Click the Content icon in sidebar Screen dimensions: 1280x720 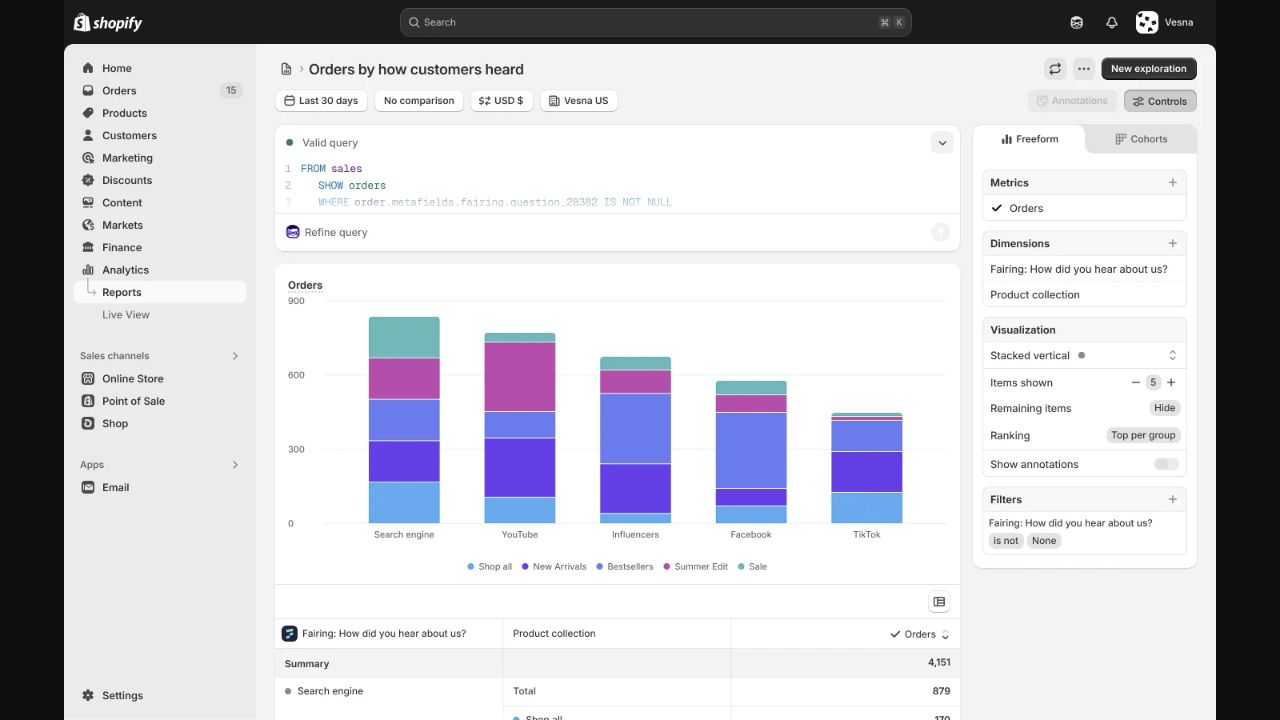pyautogui.click(x=88, y=202)
